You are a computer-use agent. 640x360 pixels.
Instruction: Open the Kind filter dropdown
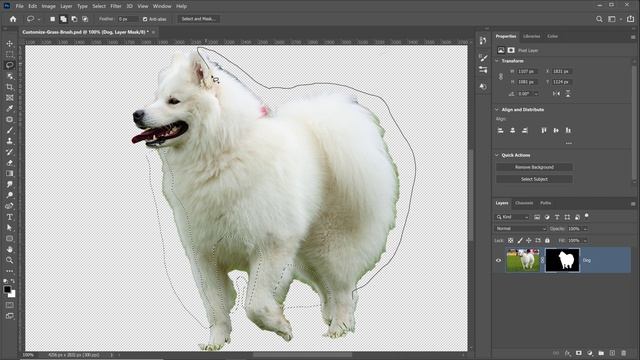pos(513,217)
